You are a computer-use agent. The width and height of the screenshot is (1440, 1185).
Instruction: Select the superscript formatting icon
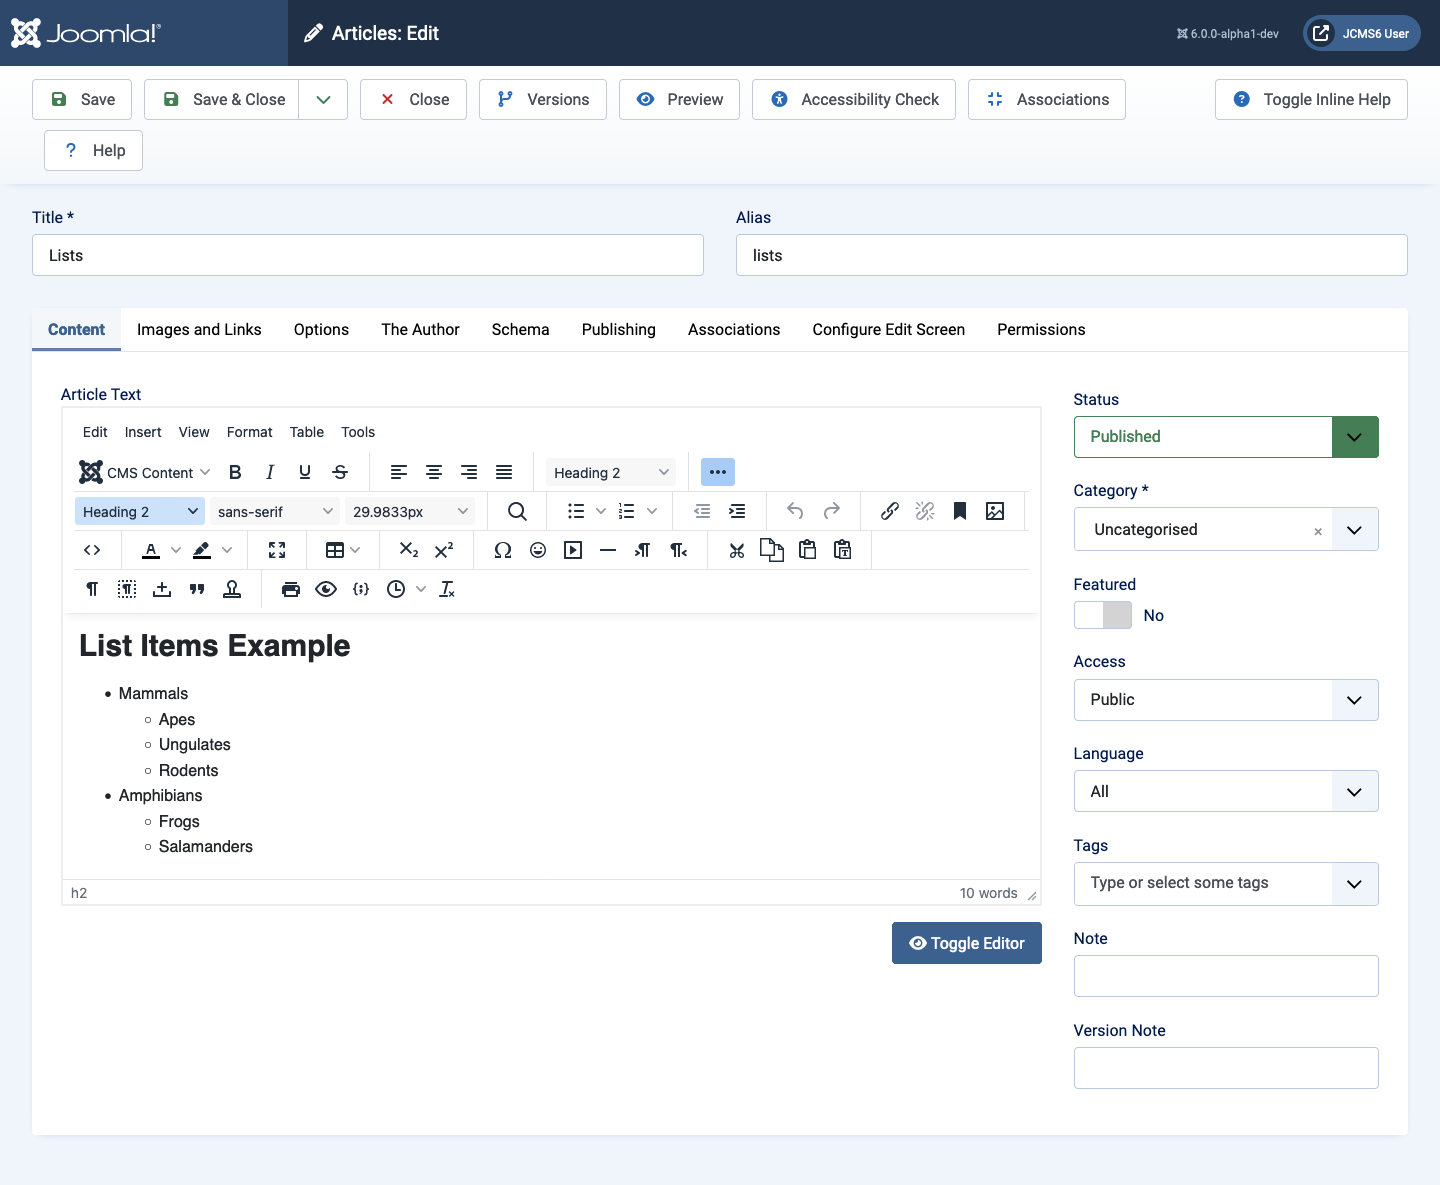point(444,550)
